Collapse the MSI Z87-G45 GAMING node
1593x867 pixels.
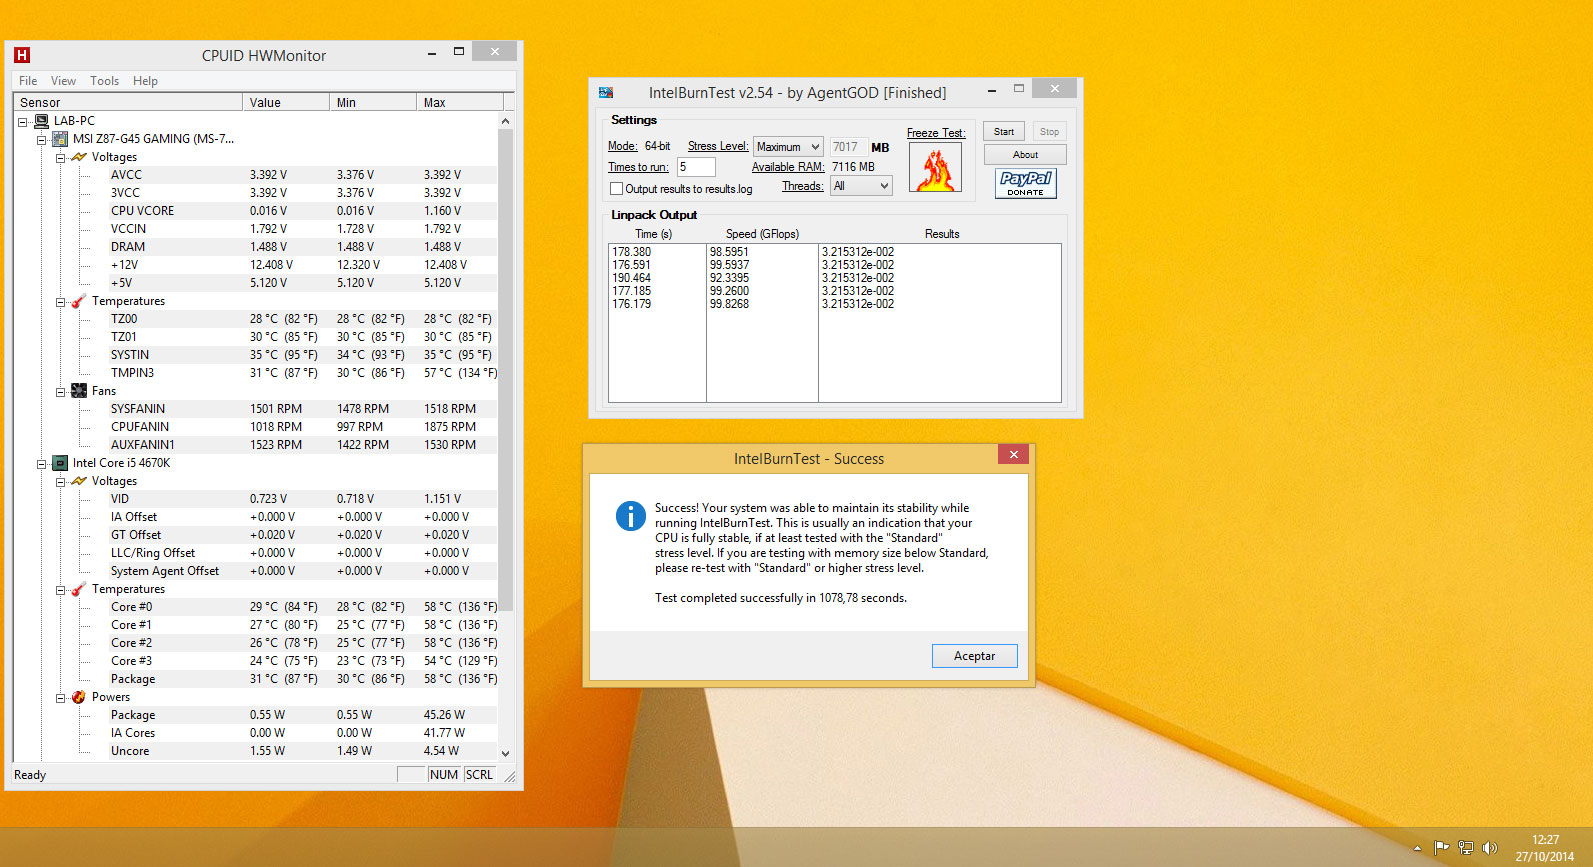pyautogui.click(x=42, y=139)
